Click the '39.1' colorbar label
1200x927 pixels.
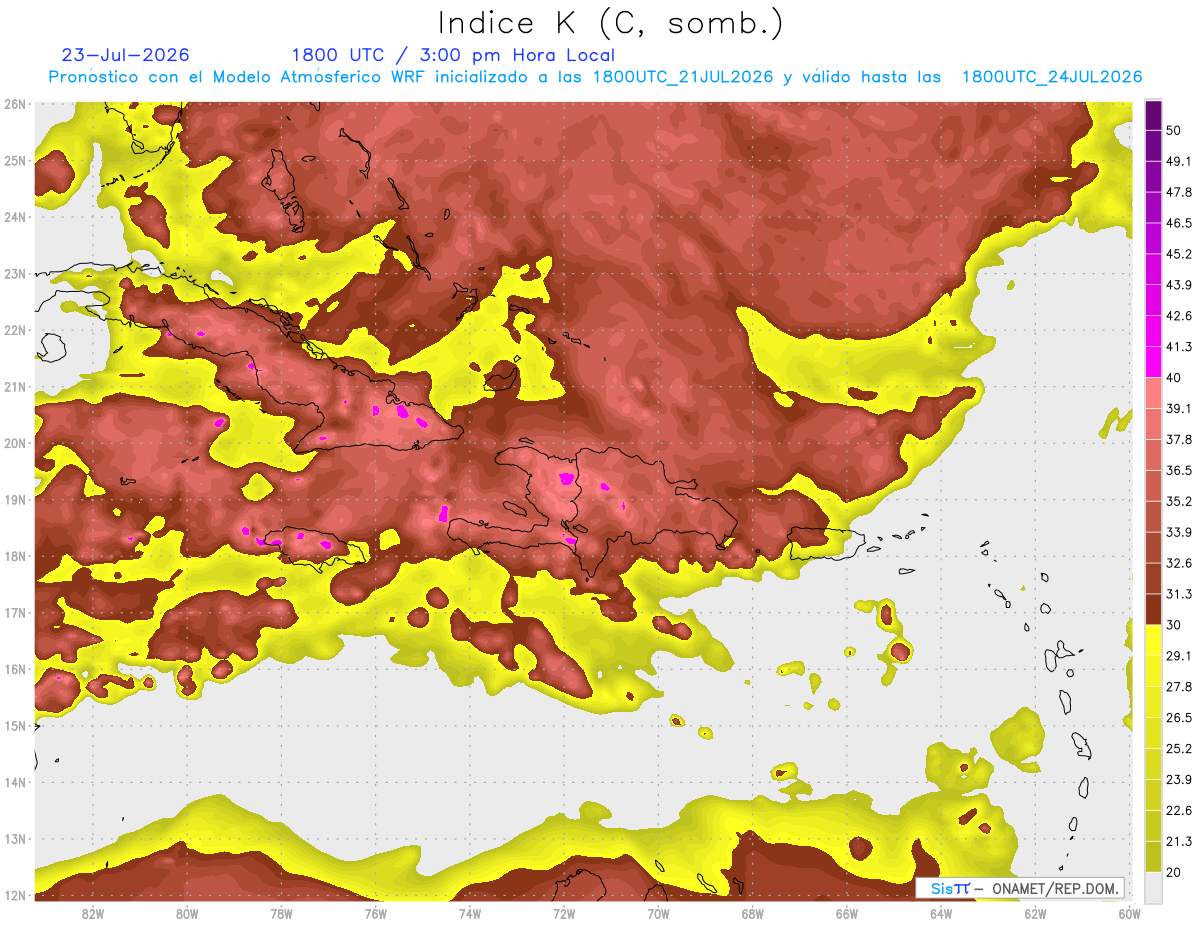pyautogui.click(x=1179, y=408)
